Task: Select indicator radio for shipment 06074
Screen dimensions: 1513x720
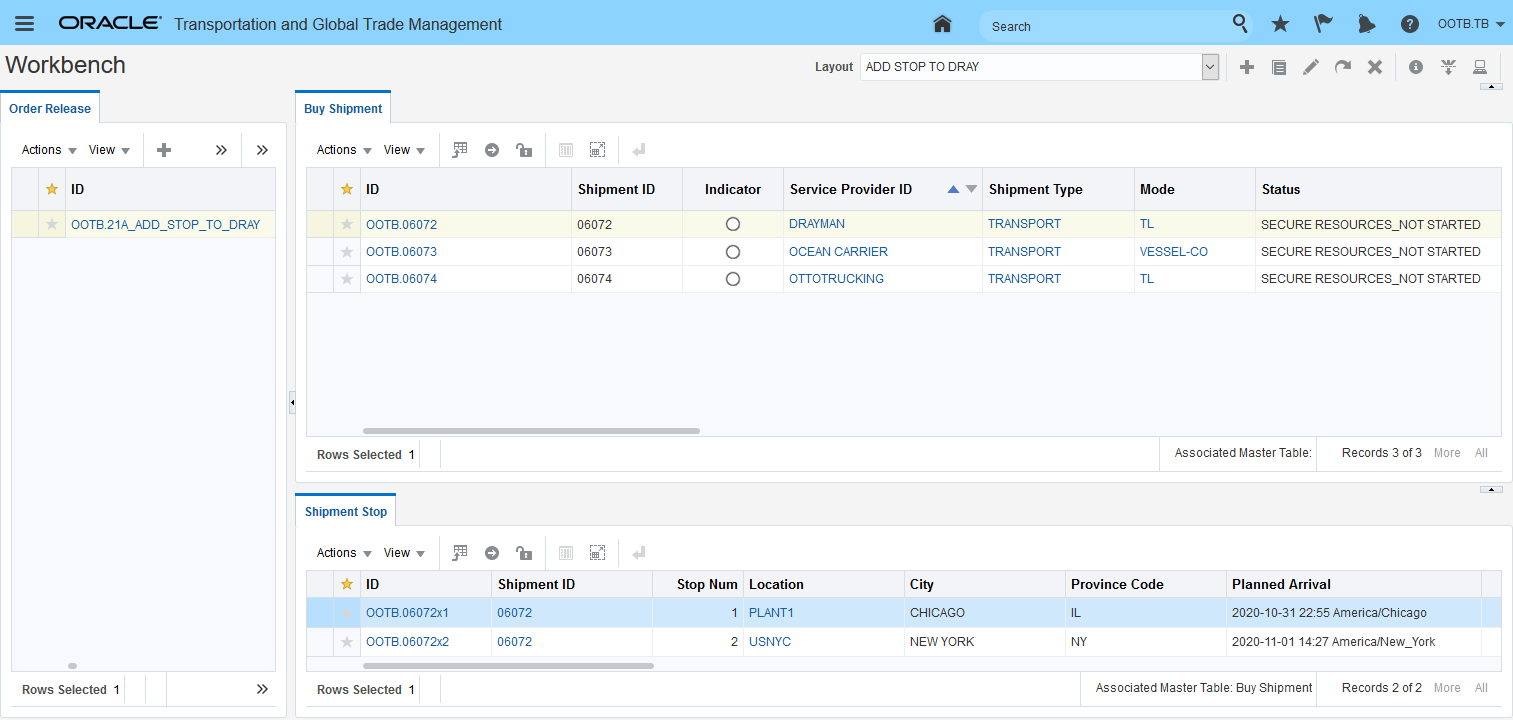Action: click(733, 279)
